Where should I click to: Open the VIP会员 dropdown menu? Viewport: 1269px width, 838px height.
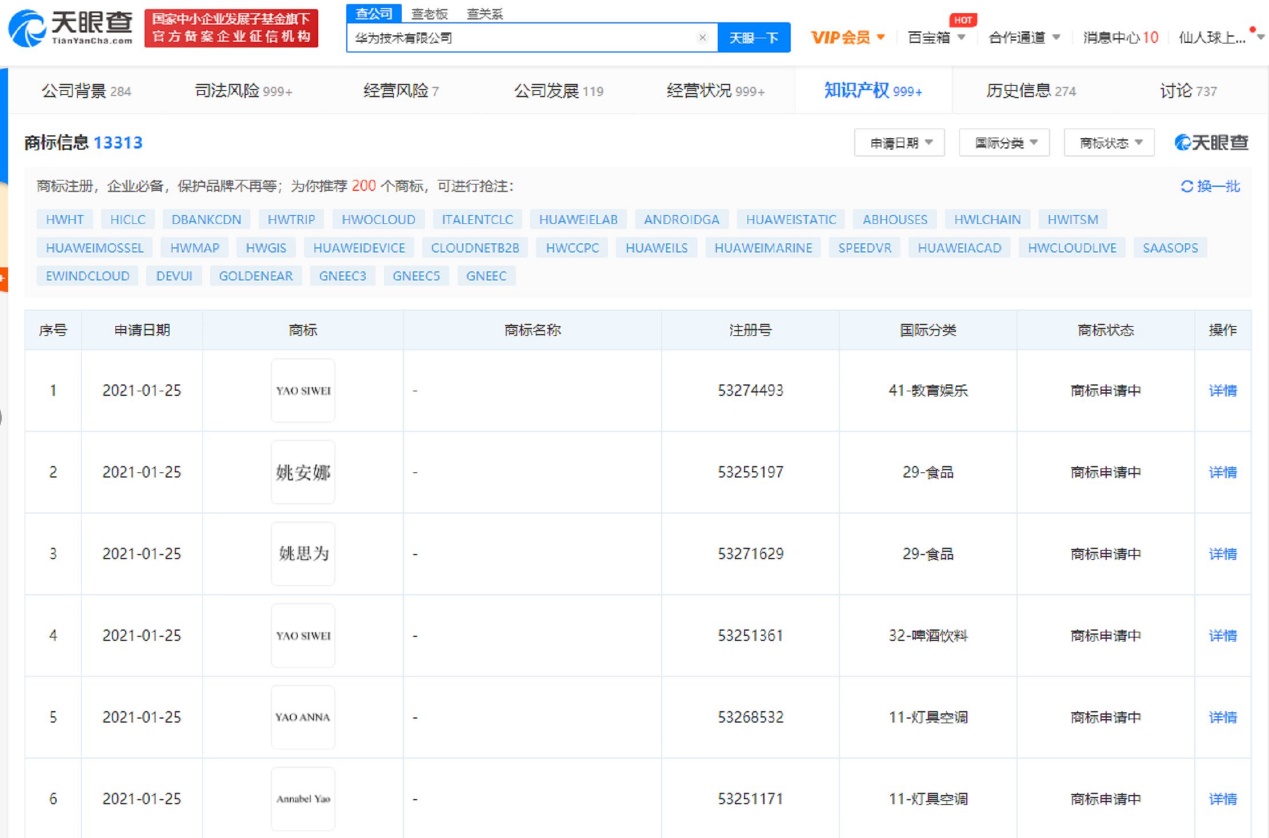click(x=847, y=38)
